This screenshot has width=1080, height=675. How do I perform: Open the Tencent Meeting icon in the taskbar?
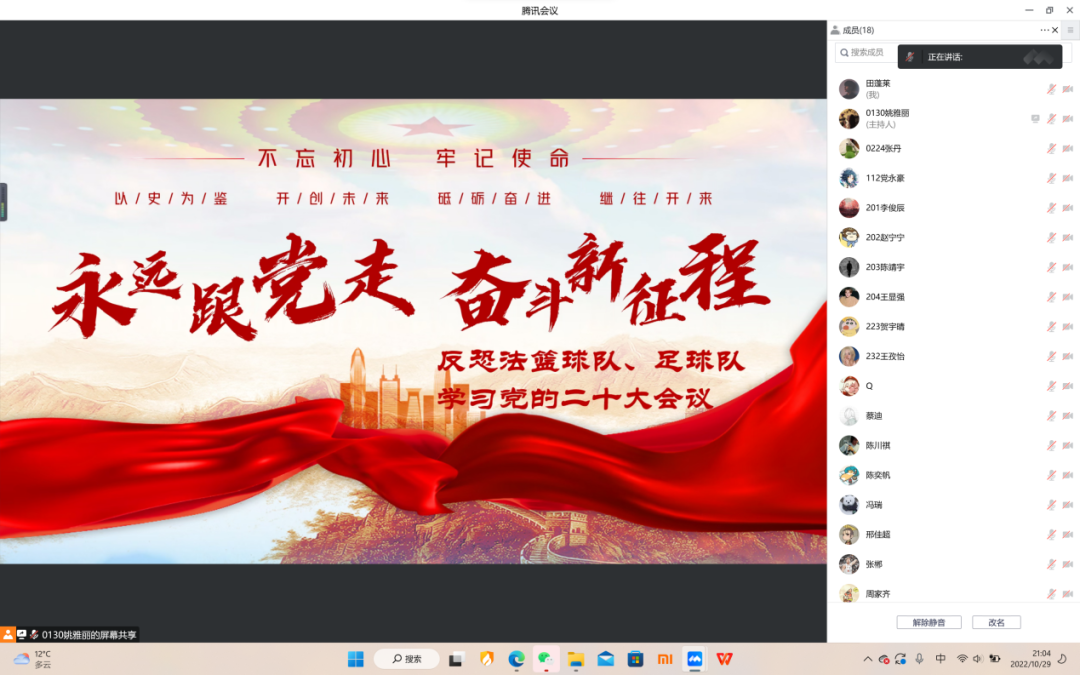[x=694, y=659]
